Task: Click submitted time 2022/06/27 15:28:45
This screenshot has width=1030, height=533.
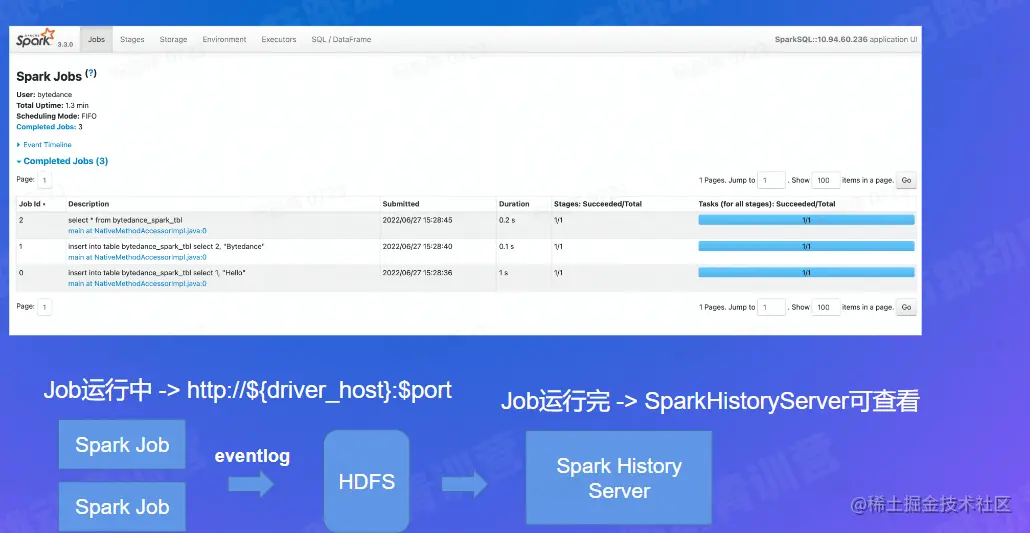Action: pyautogui.click(x=417, y=220)
